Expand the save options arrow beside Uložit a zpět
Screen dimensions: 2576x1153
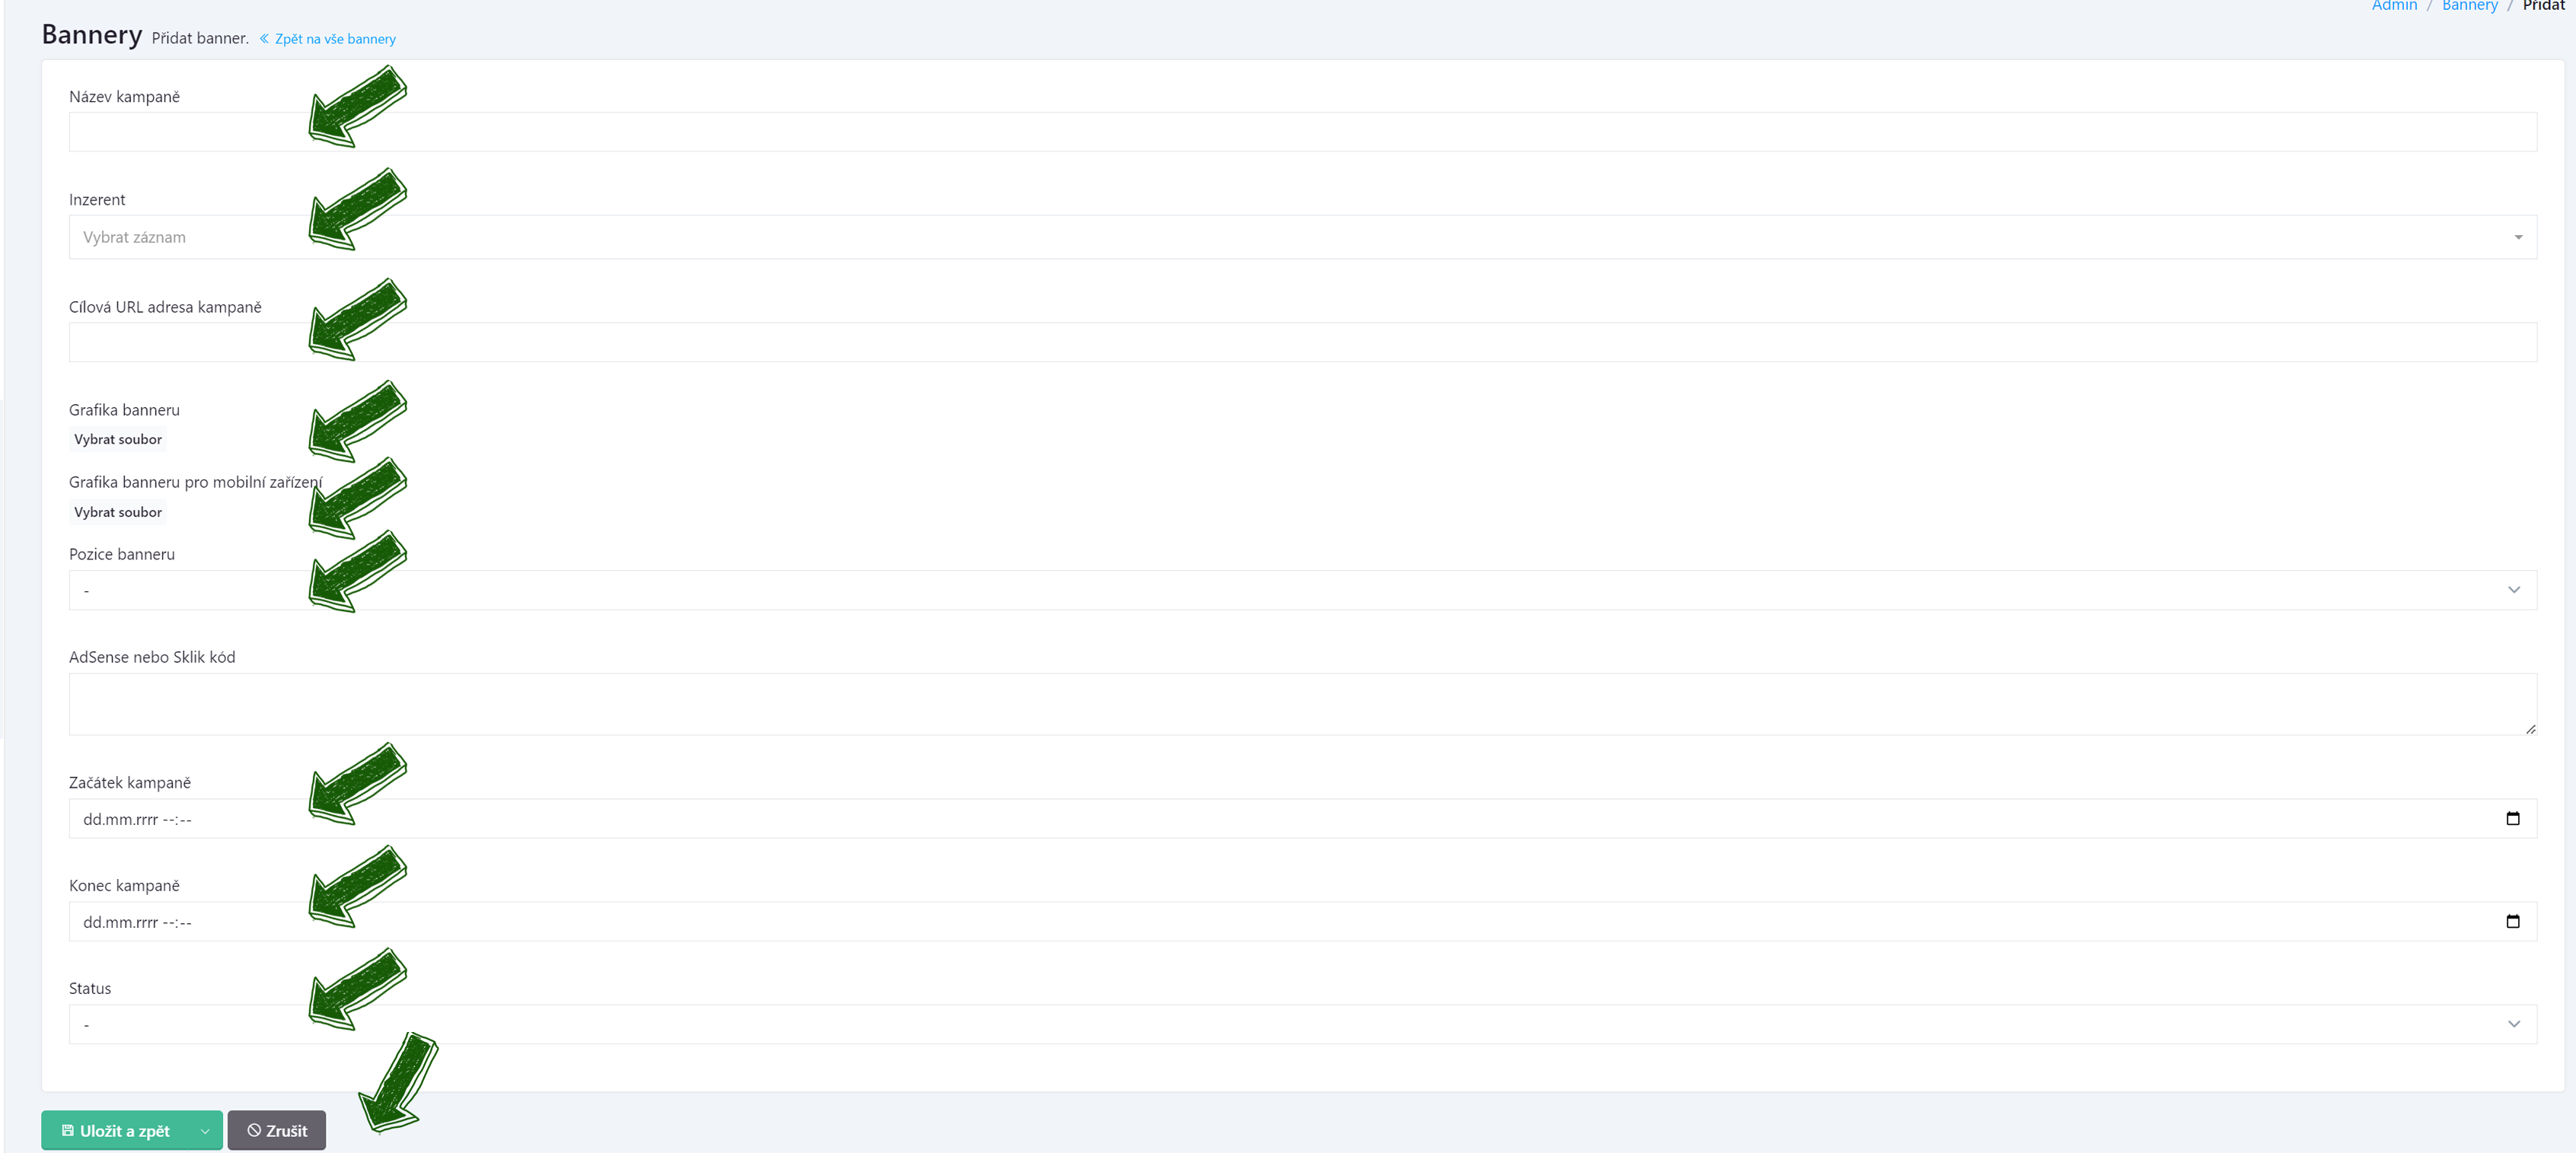[x=205, y=1130]
